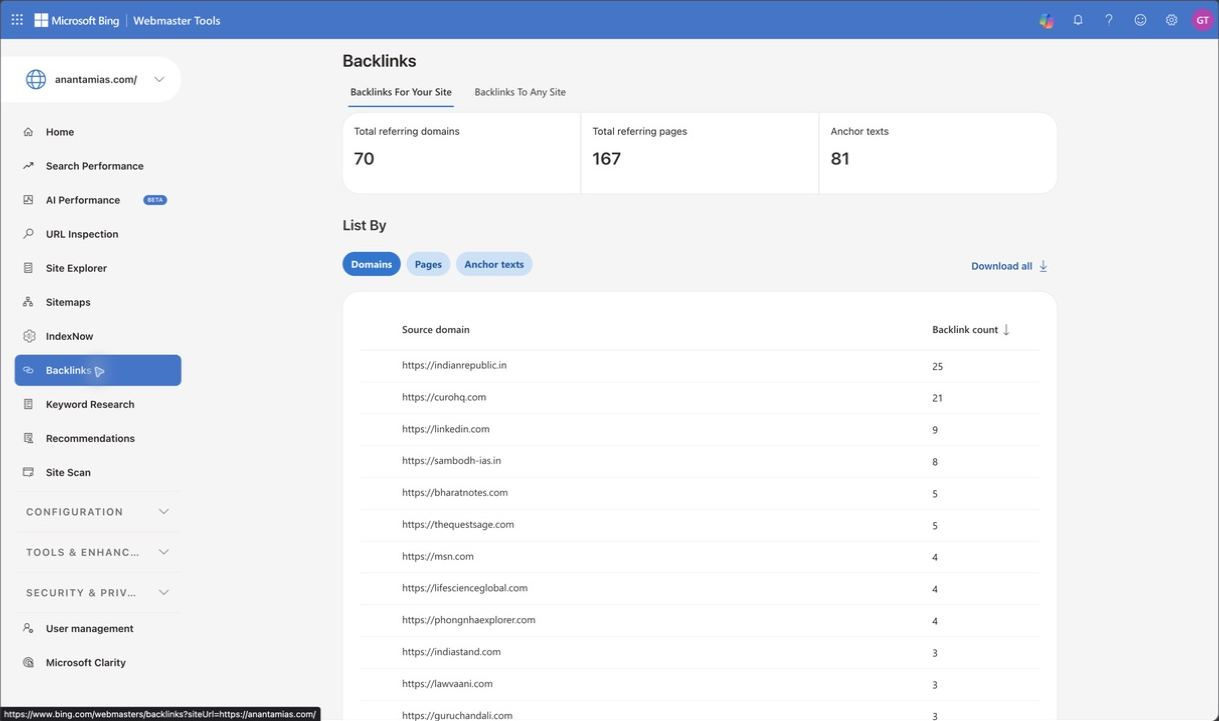Click the backlink count 25 cell
Screen dimensions: 1219x721
click(x=938, y=367)
